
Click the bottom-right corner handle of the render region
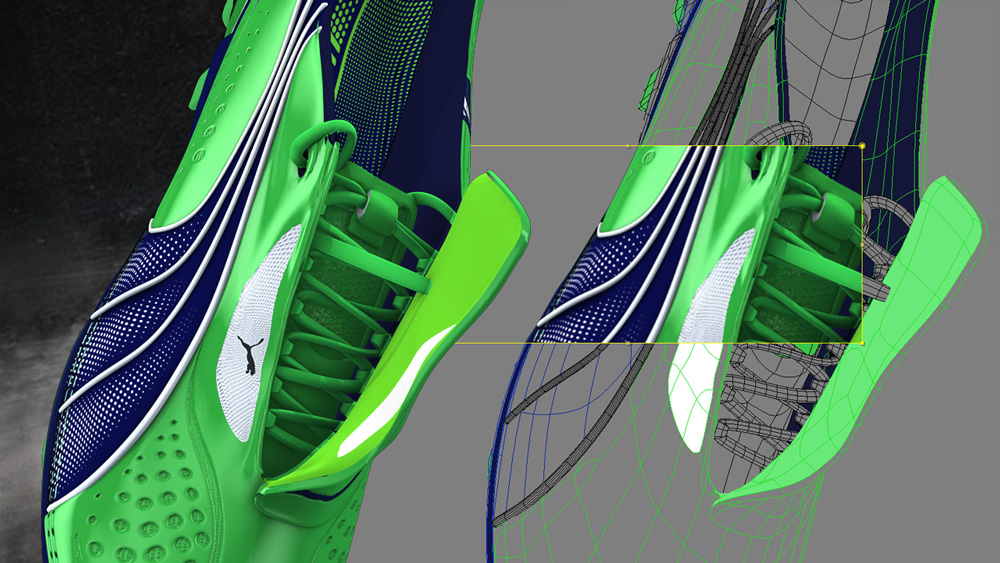tap(862, 342)
